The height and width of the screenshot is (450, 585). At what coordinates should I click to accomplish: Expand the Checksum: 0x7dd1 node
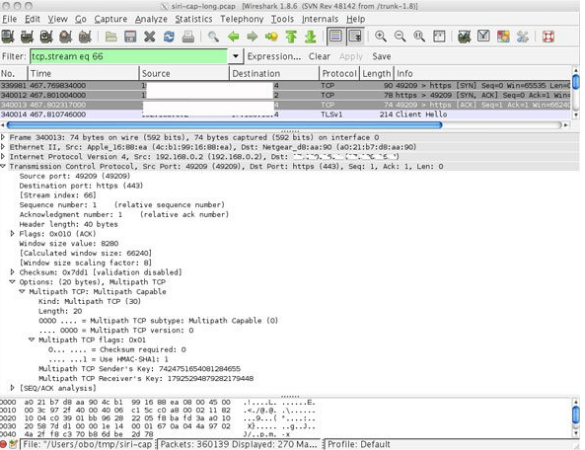[12, 272]
